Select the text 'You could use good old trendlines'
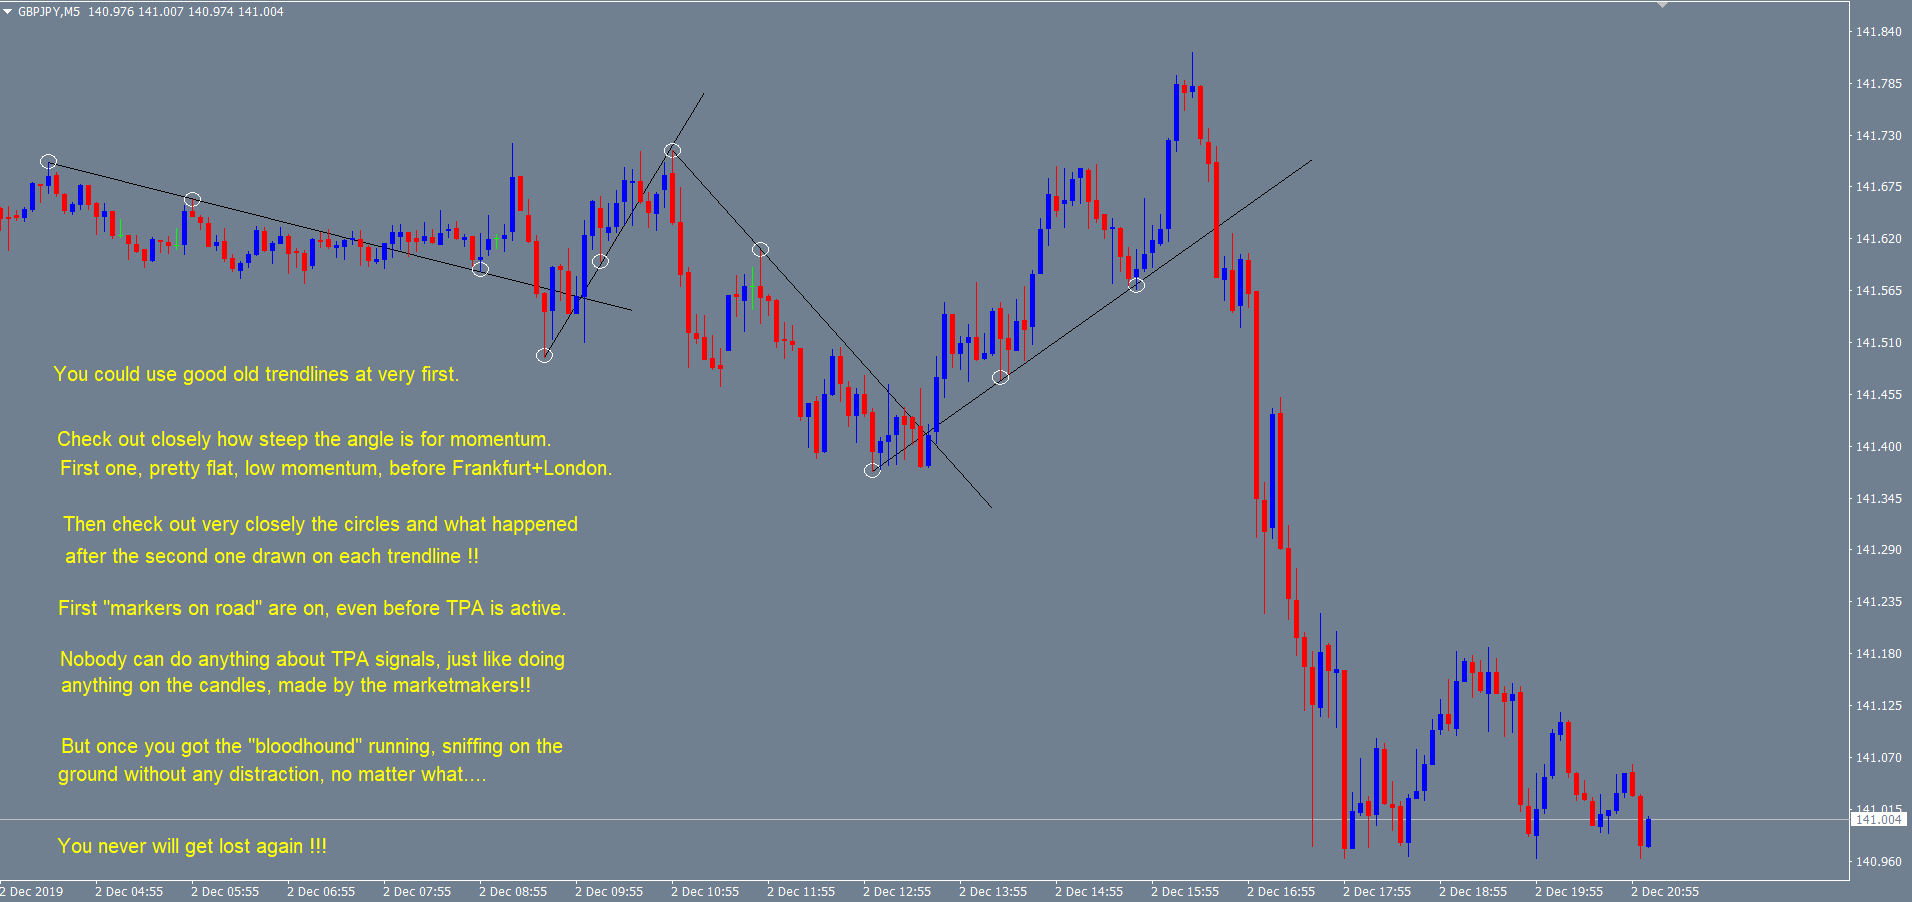 pos(256,375)
